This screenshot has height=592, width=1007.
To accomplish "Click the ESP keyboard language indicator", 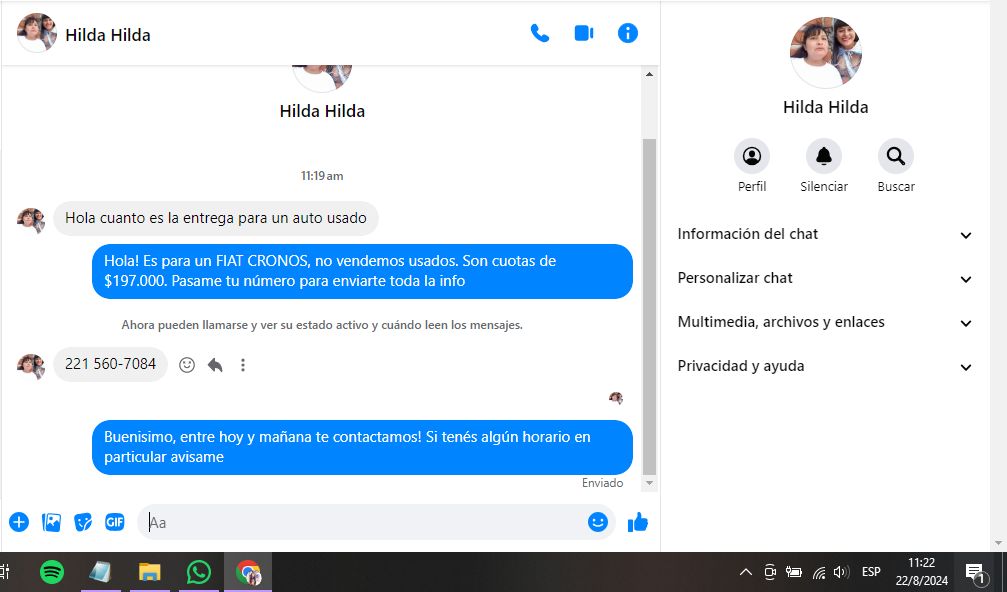I will click(x=871, y=571).
